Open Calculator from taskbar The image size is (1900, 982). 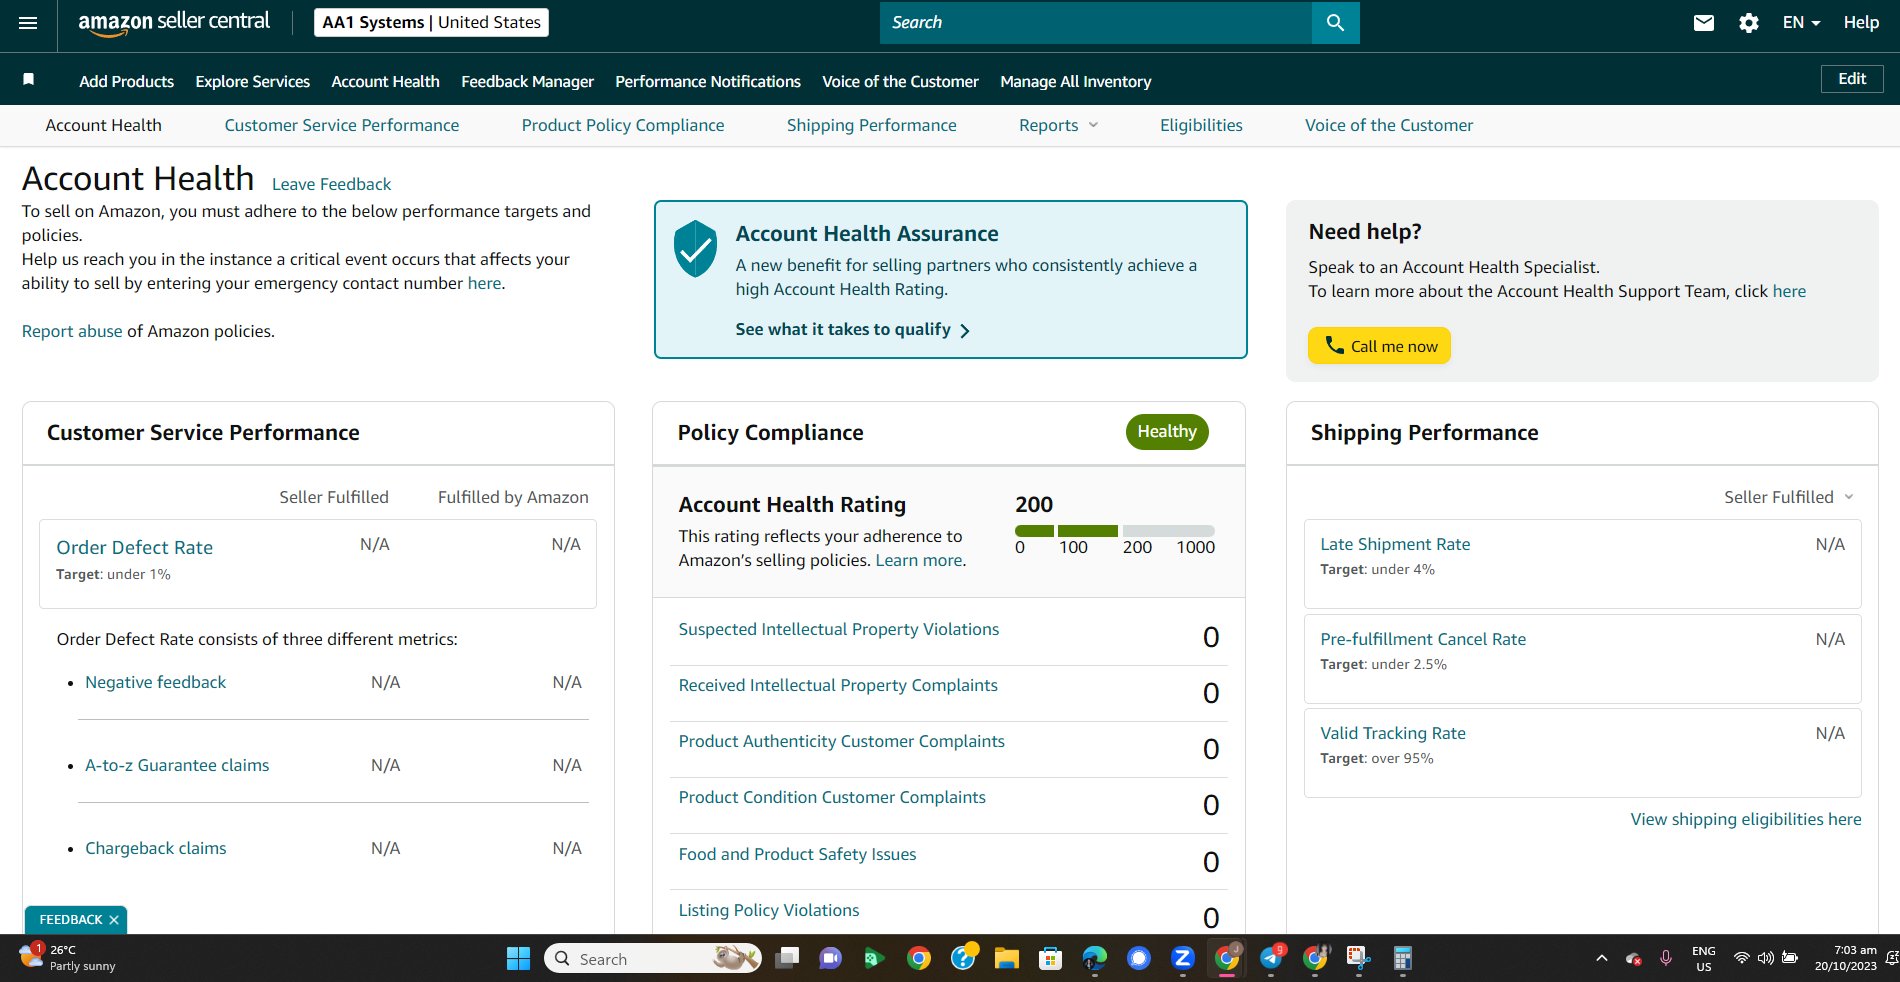[x=1403, y=959]
